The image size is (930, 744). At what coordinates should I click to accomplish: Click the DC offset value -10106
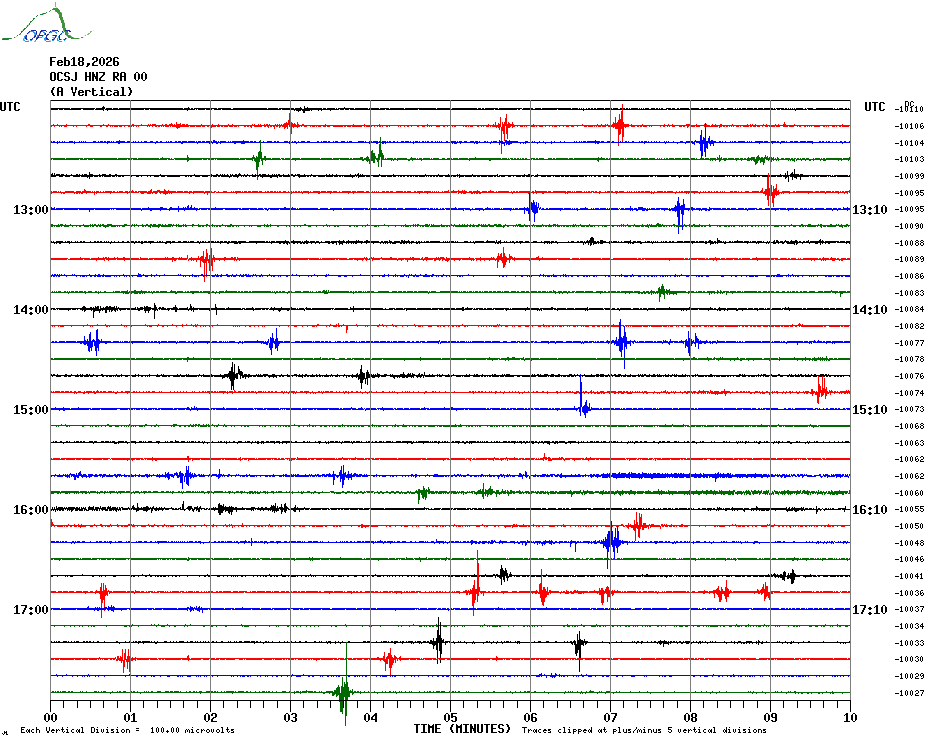point(909,126)
